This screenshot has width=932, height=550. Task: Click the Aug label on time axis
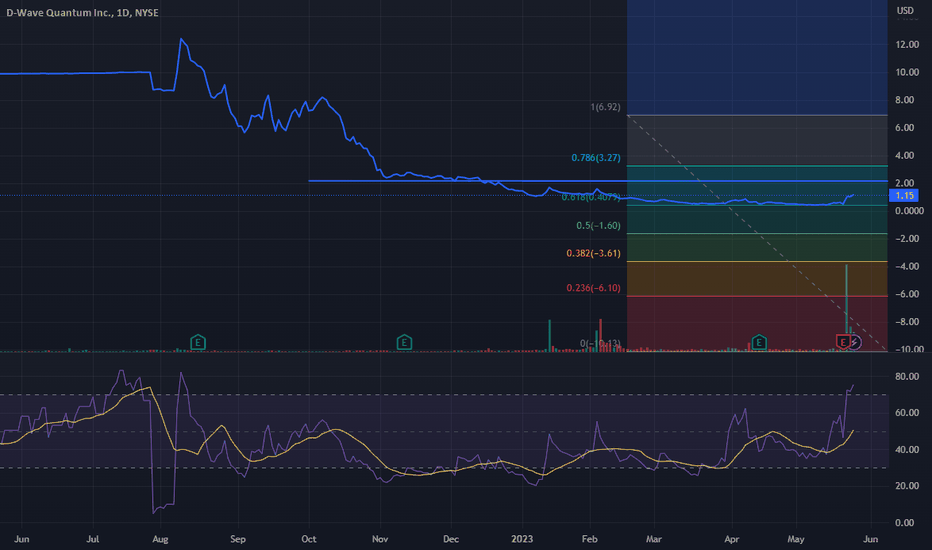click(160, 539)
